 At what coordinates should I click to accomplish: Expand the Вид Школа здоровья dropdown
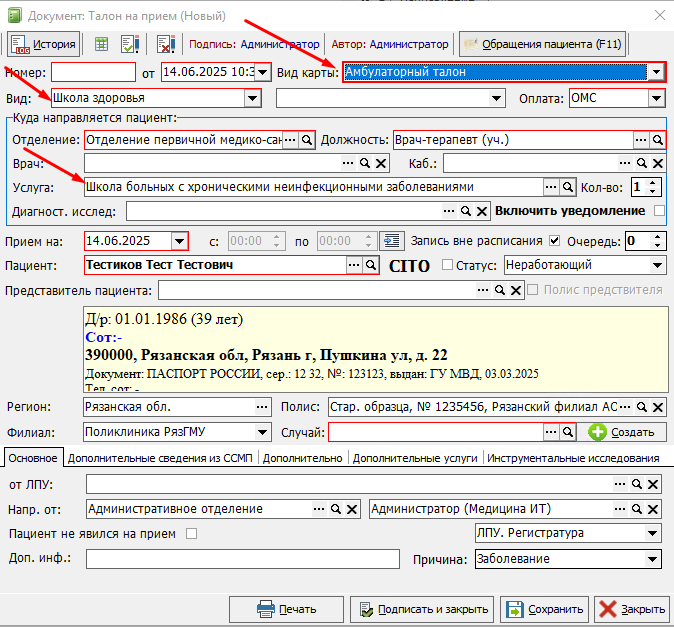click(x=252, y=98)
